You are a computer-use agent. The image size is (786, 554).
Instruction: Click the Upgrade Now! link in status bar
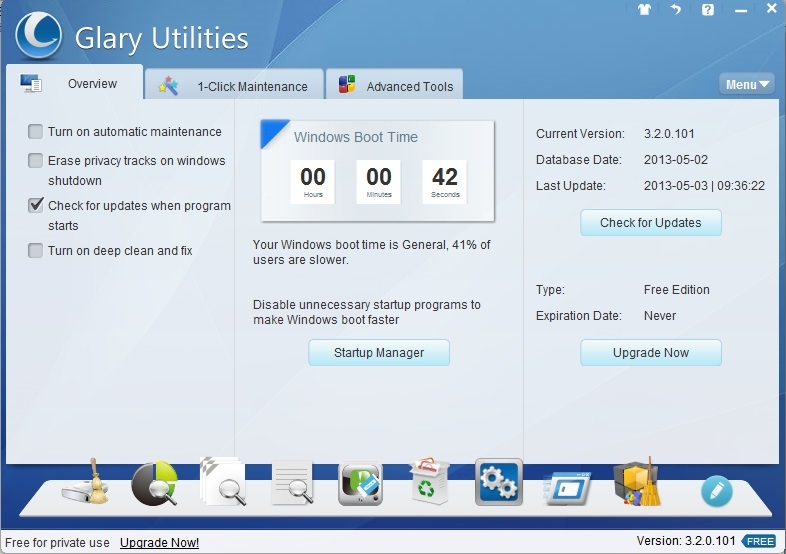pyautogui.click(x=159, y=543)
